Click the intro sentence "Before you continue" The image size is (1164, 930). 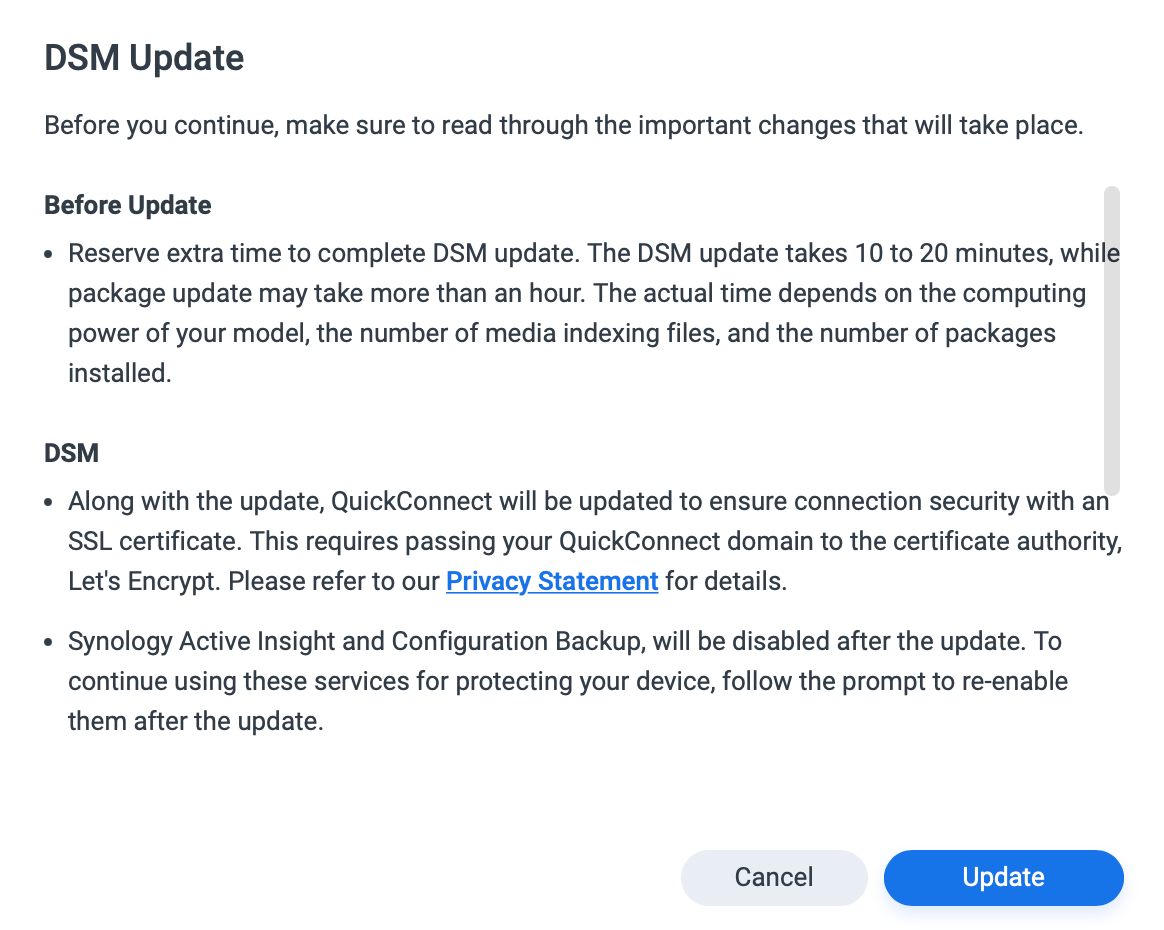tap(563, 125)
